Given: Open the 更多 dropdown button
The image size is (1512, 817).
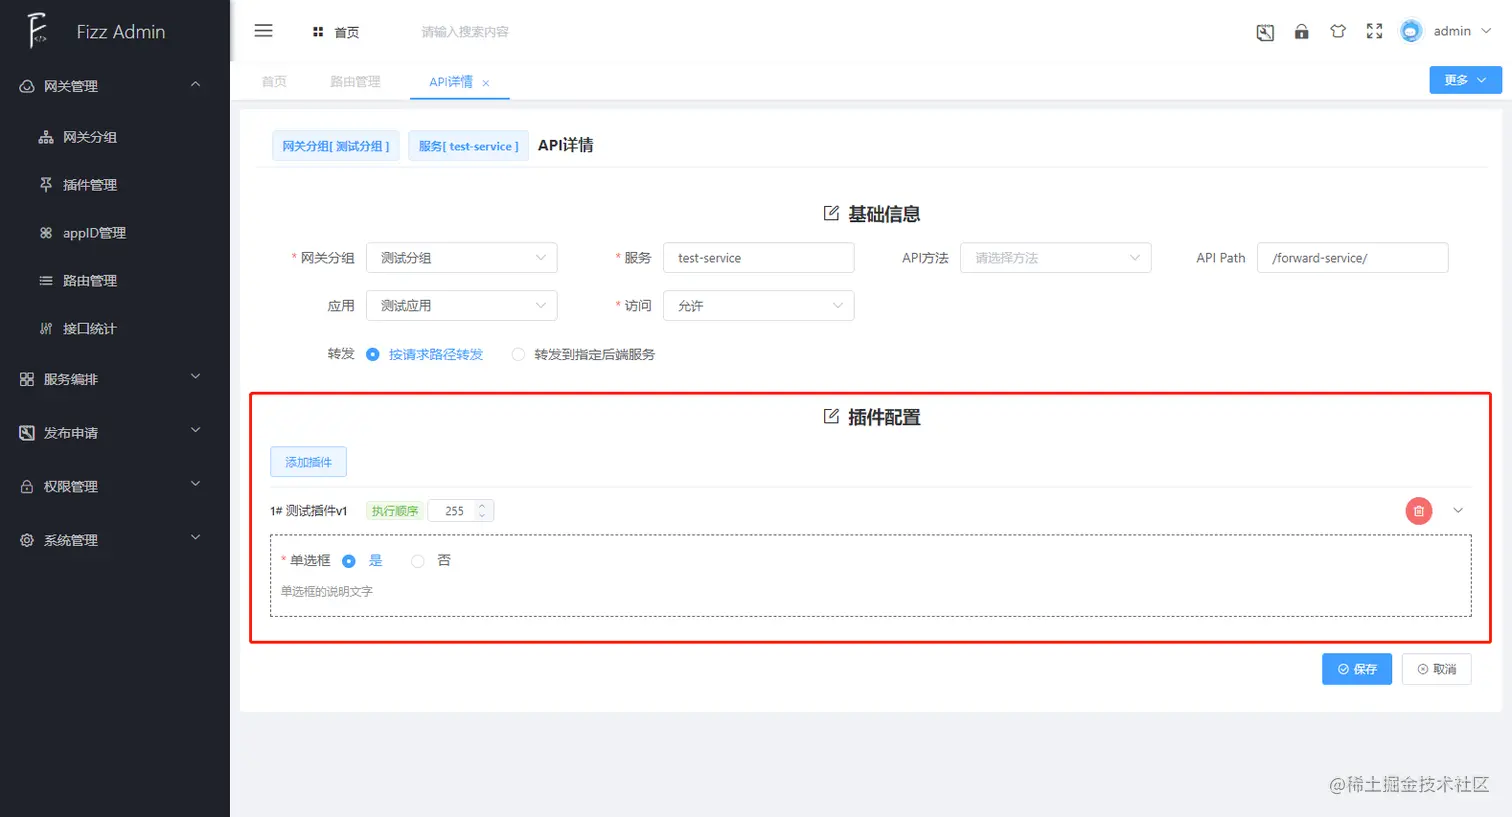Looking at the screenshot, I should 1465,80.
